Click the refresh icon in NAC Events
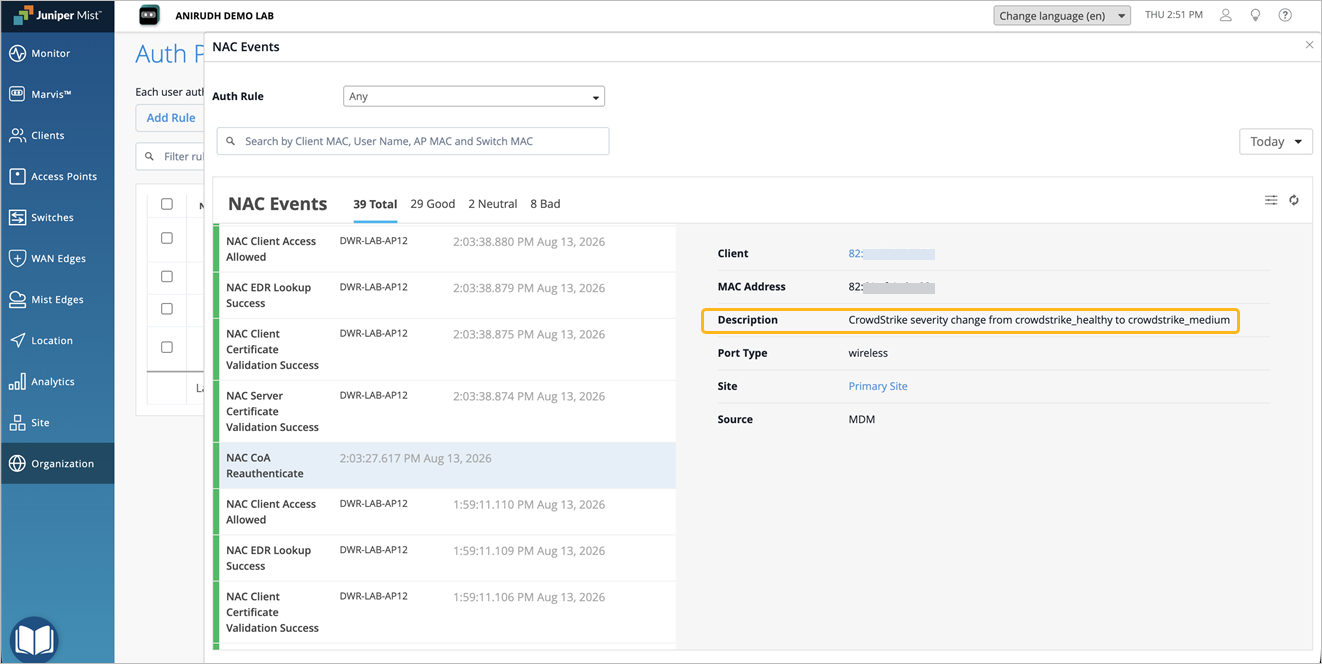 (1294, 200)
